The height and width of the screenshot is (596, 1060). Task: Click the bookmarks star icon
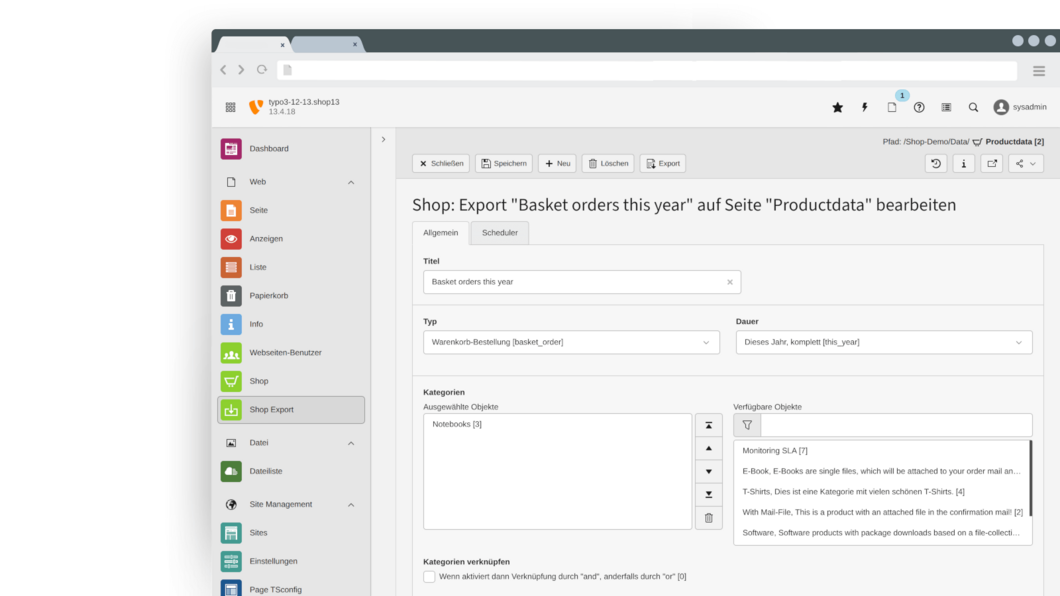(x=837, y=108)
